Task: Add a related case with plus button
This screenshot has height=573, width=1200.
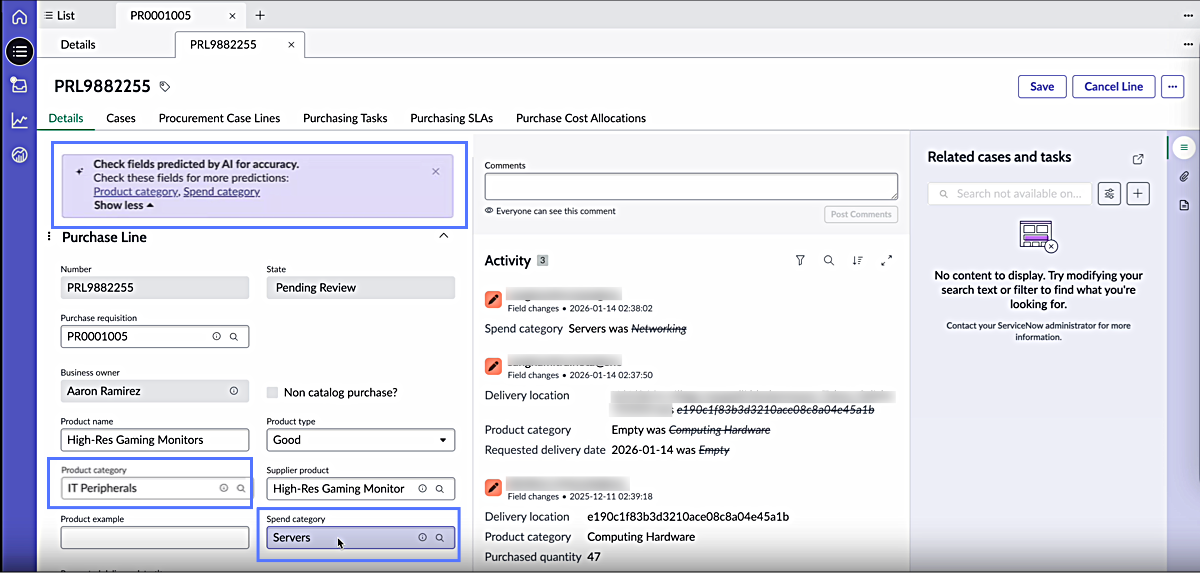Action: pos(1138,193)
